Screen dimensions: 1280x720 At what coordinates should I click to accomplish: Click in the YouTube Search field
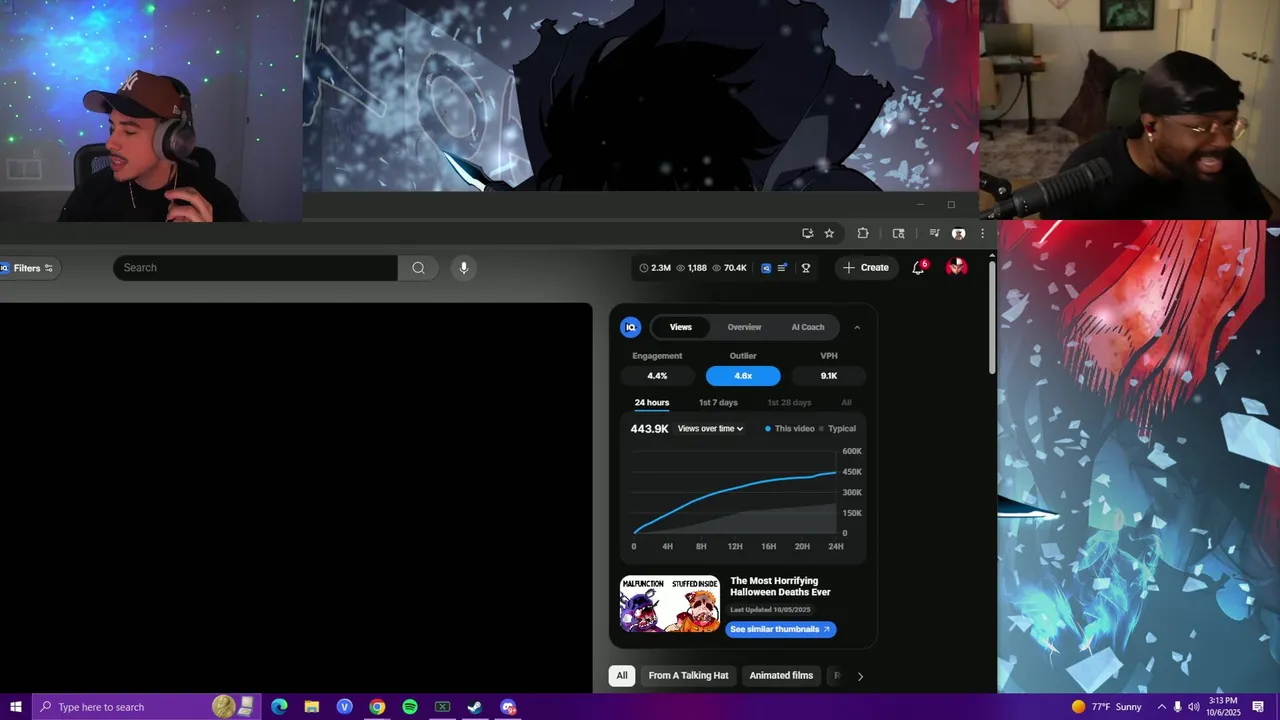pos(255,268)
